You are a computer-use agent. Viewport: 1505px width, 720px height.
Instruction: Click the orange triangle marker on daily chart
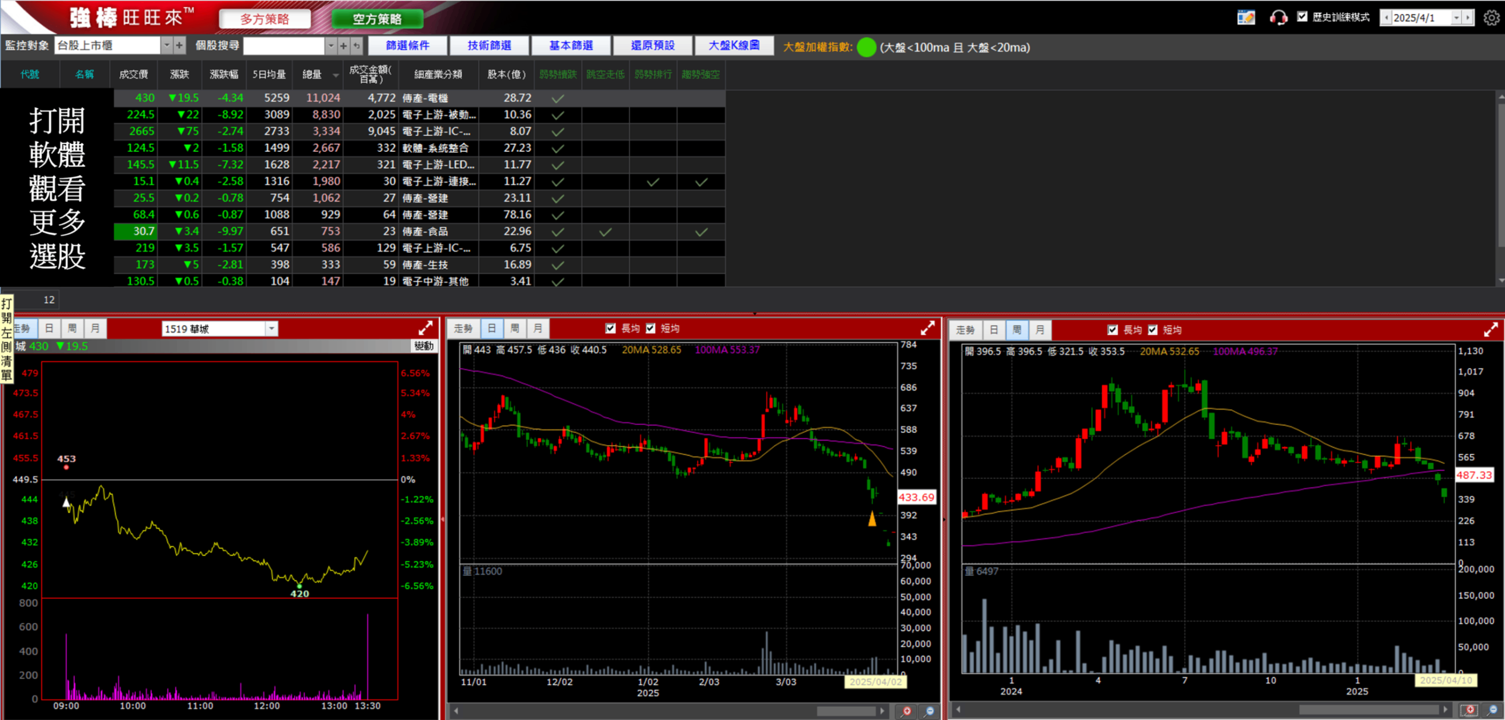(872, 518)
